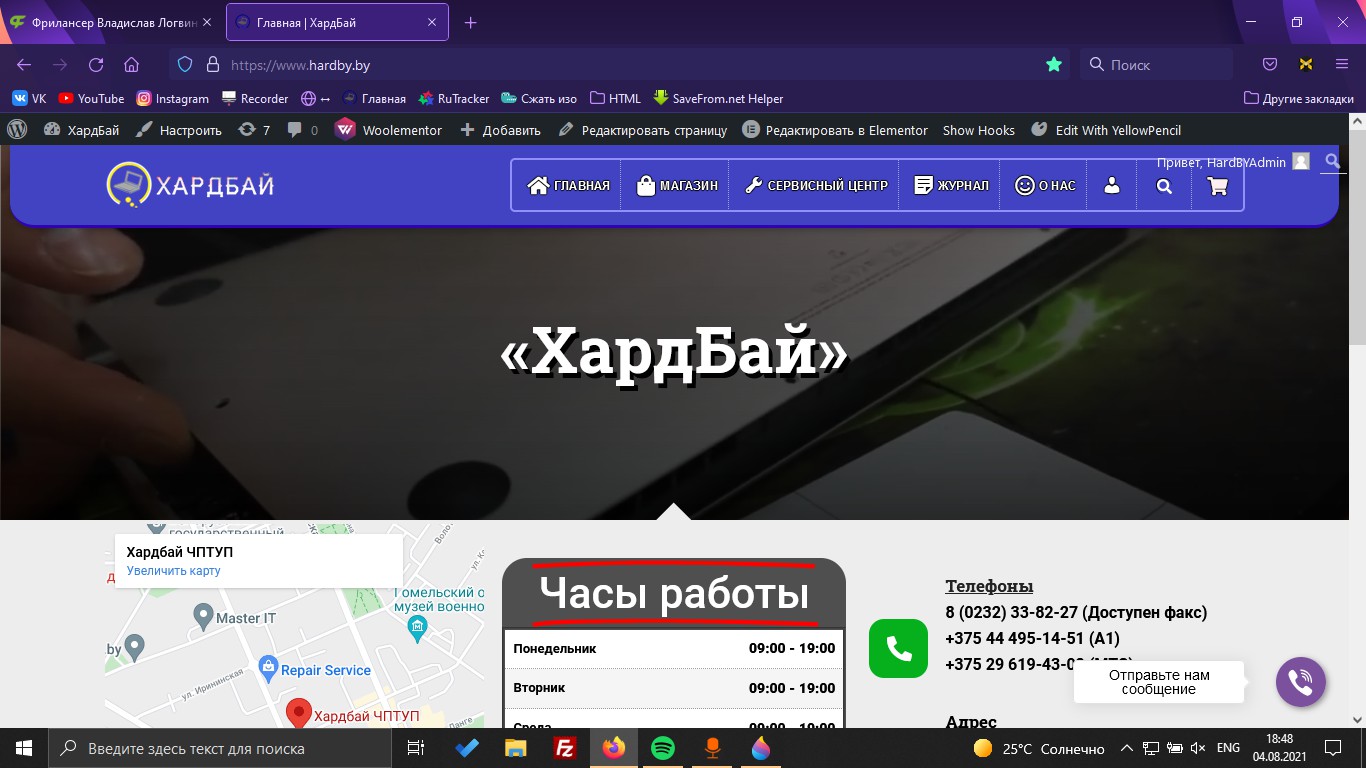Open the purple Viber chat bubble
This screenshot has width=1366, height=768.
coord(1301,682)
